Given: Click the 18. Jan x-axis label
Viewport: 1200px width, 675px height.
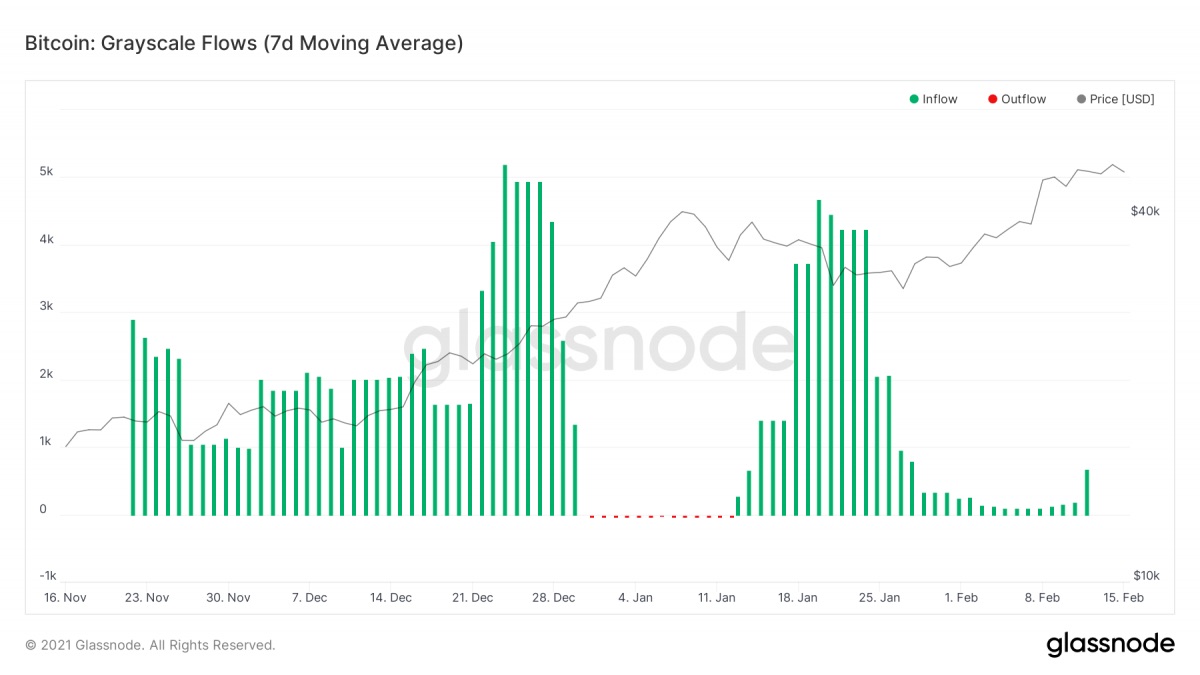Looking at the screenshot, I should [x=799, y=597].
